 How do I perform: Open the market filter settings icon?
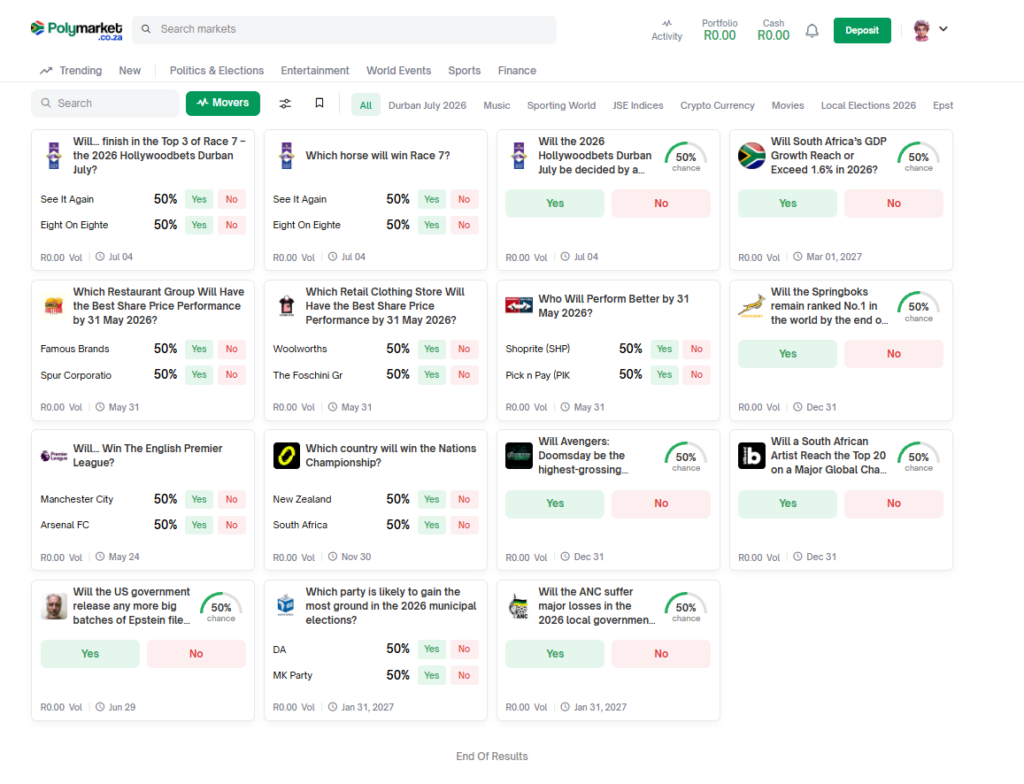click(285, 103)
